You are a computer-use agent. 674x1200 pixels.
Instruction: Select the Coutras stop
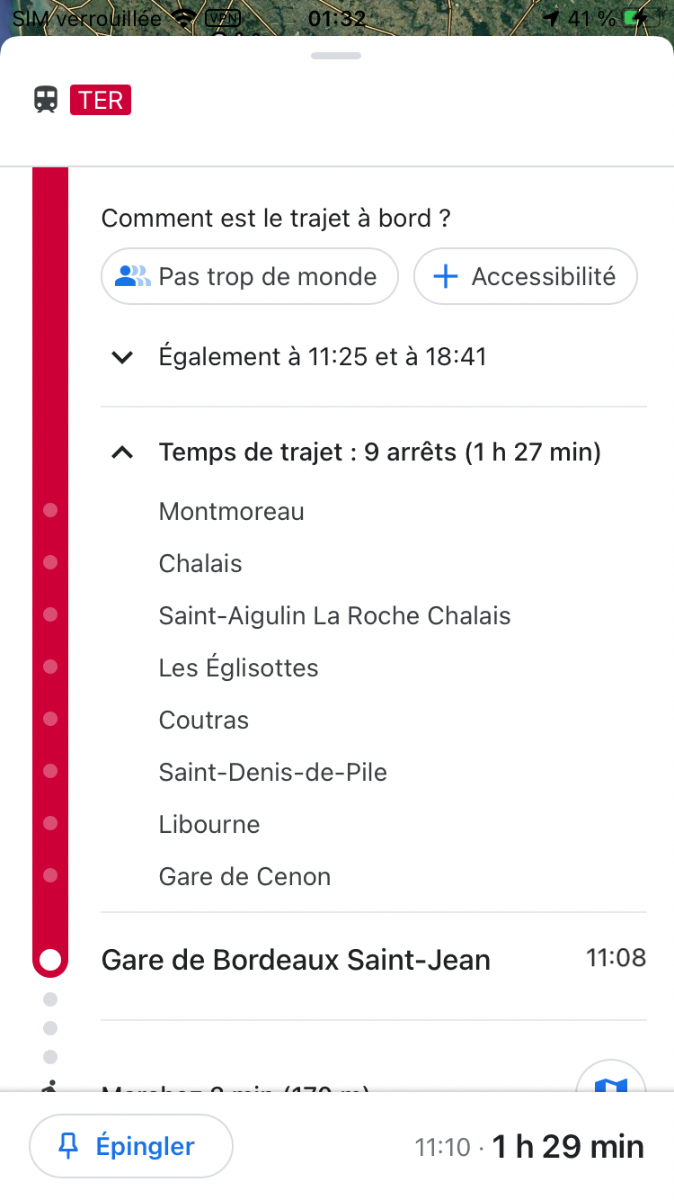point(204,720)
